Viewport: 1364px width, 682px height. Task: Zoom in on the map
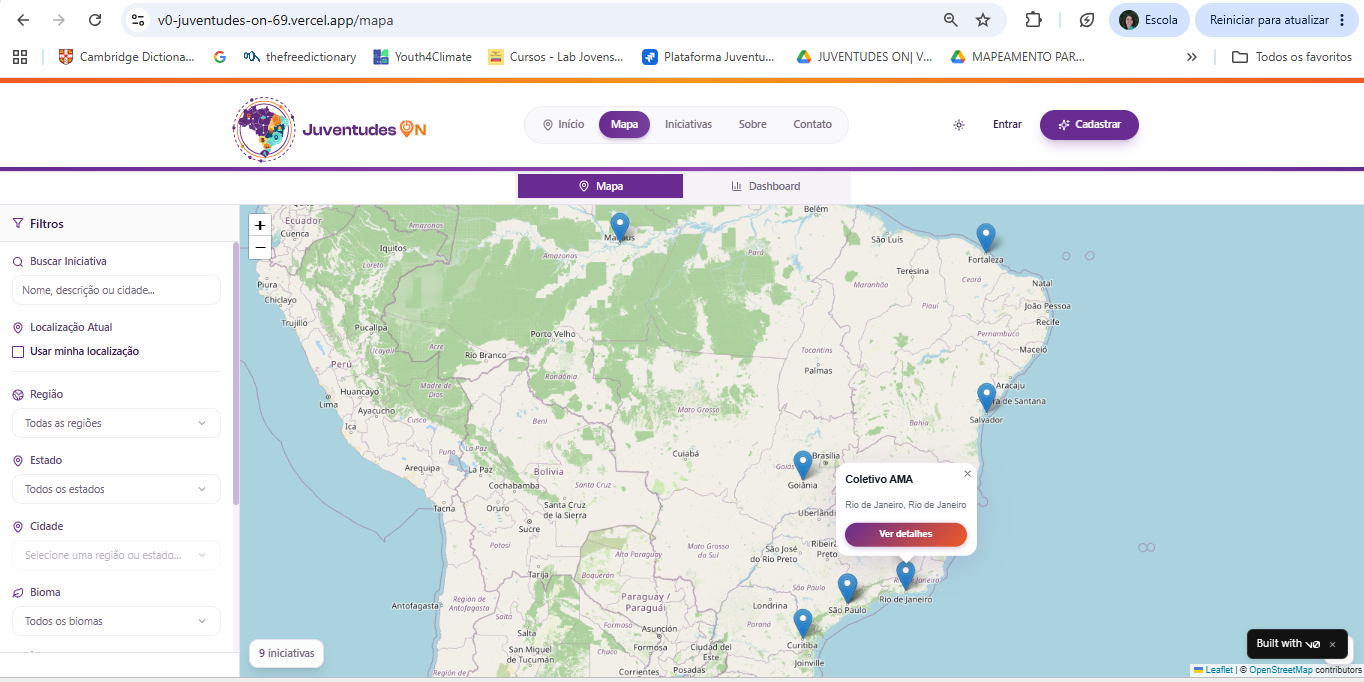260,225
